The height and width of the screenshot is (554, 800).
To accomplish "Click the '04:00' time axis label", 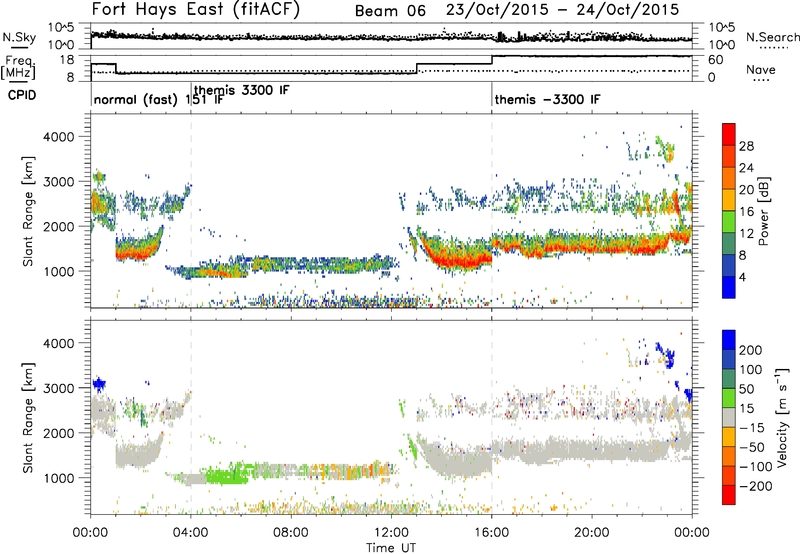I will click(x=191, y=532).
